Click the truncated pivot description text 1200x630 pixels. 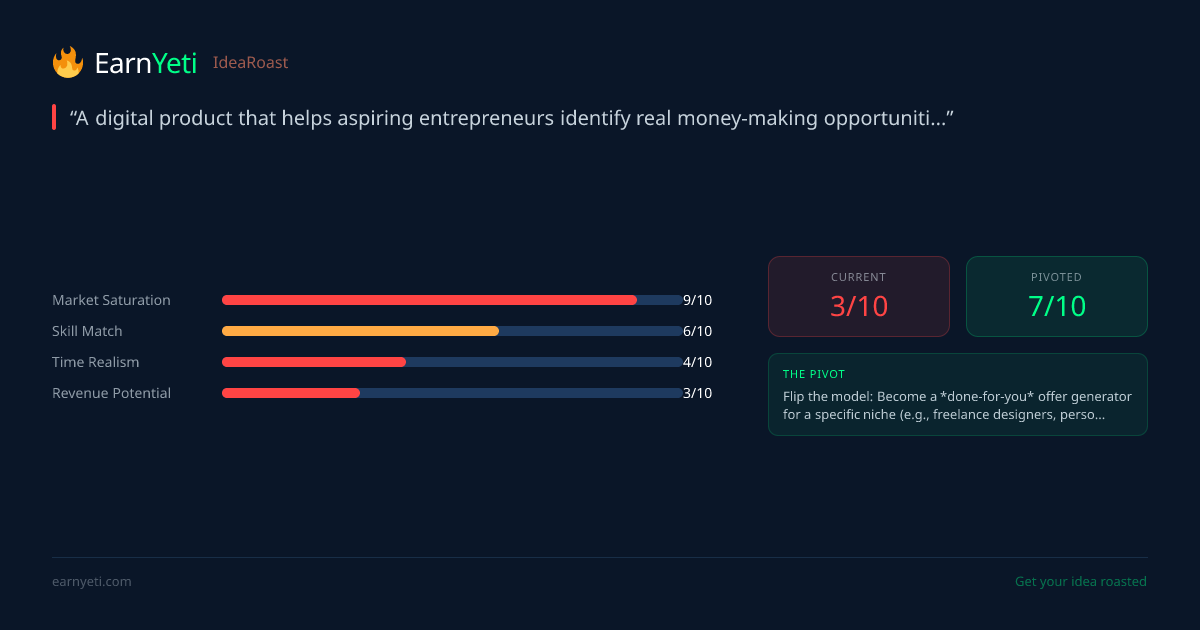coord(957,405)
